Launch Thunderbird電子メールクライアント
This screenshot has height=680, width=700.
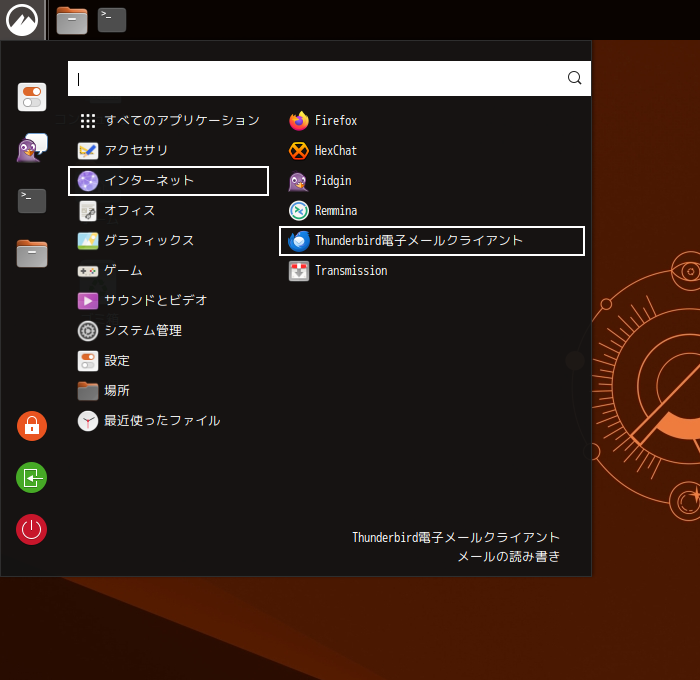(432, 241)
